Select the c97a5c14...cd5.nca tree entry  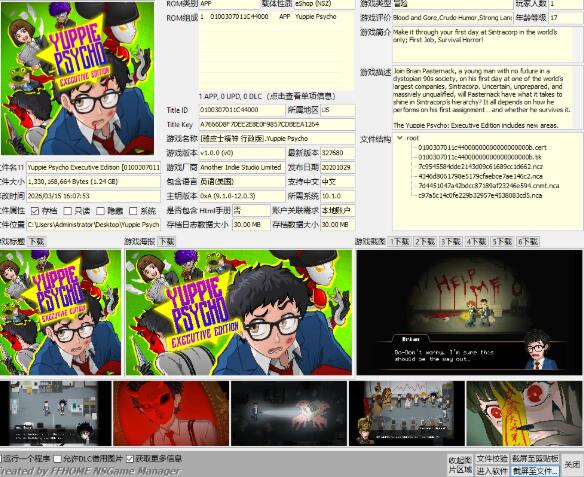tap(480, 195)
